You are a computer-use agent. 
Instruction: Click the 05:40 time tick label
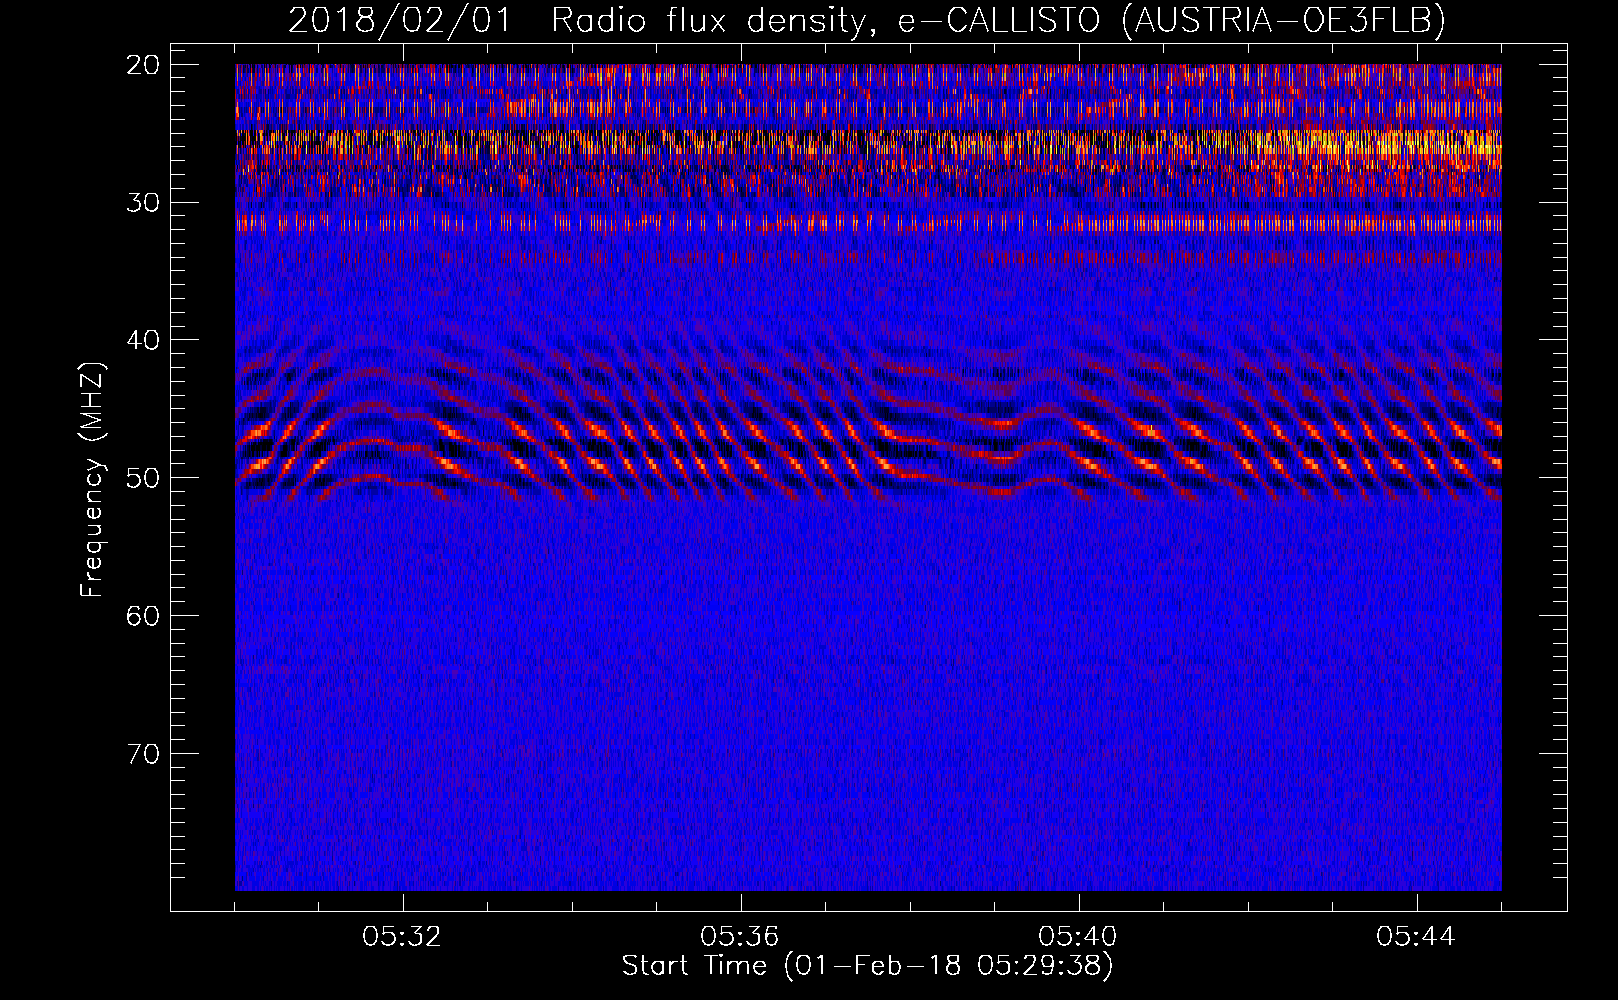click(x=1078, y=937)
